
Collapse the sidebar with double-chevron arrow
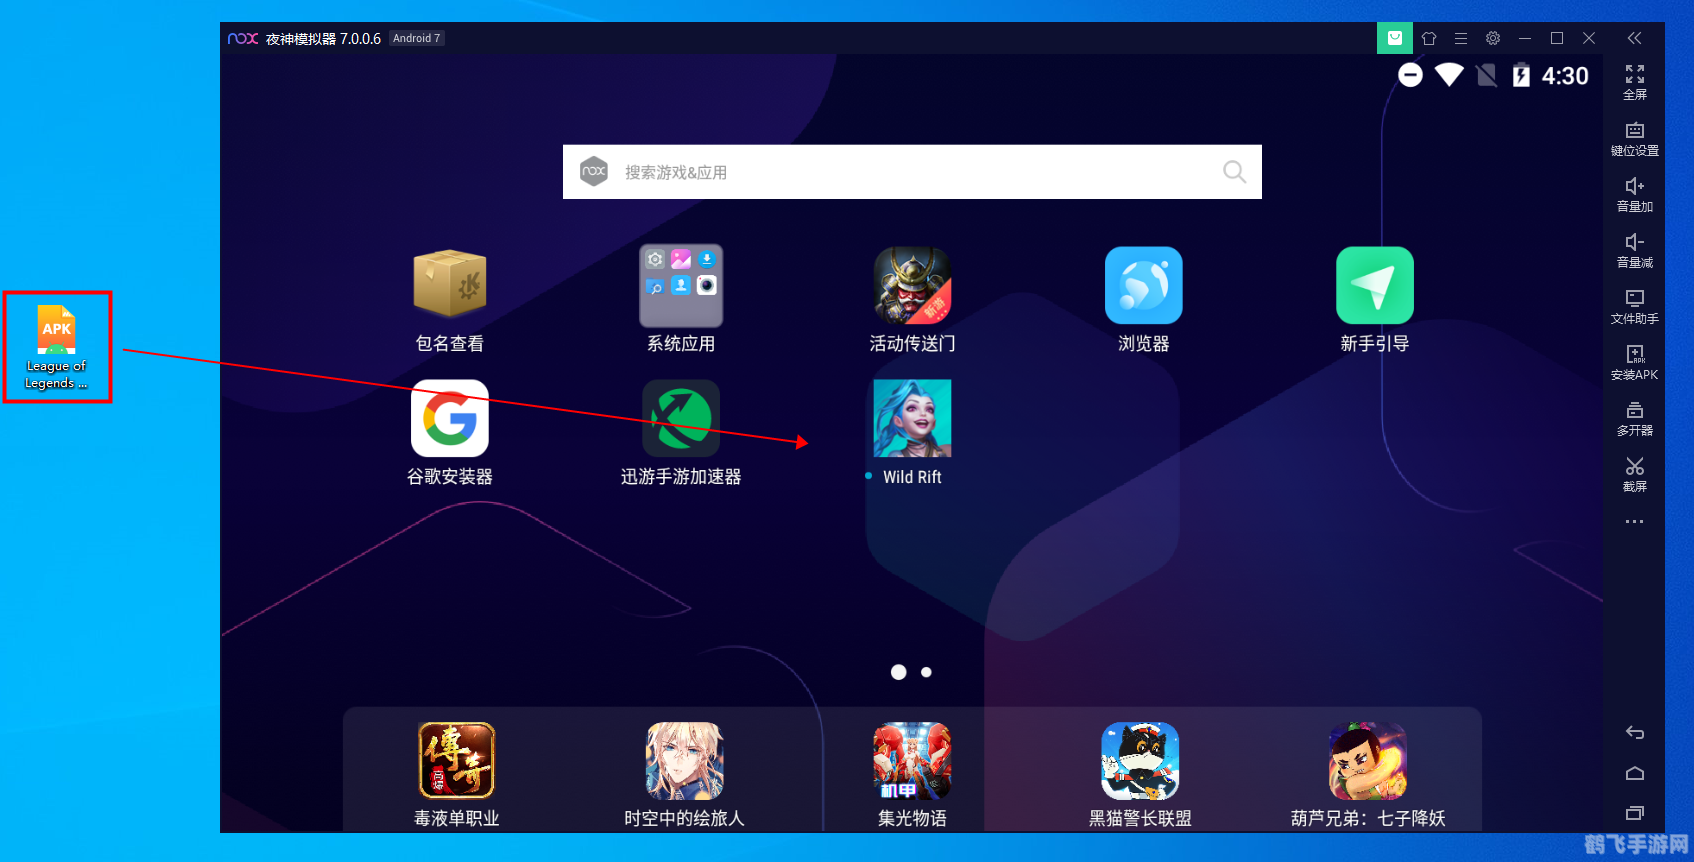coord(1634,38)
